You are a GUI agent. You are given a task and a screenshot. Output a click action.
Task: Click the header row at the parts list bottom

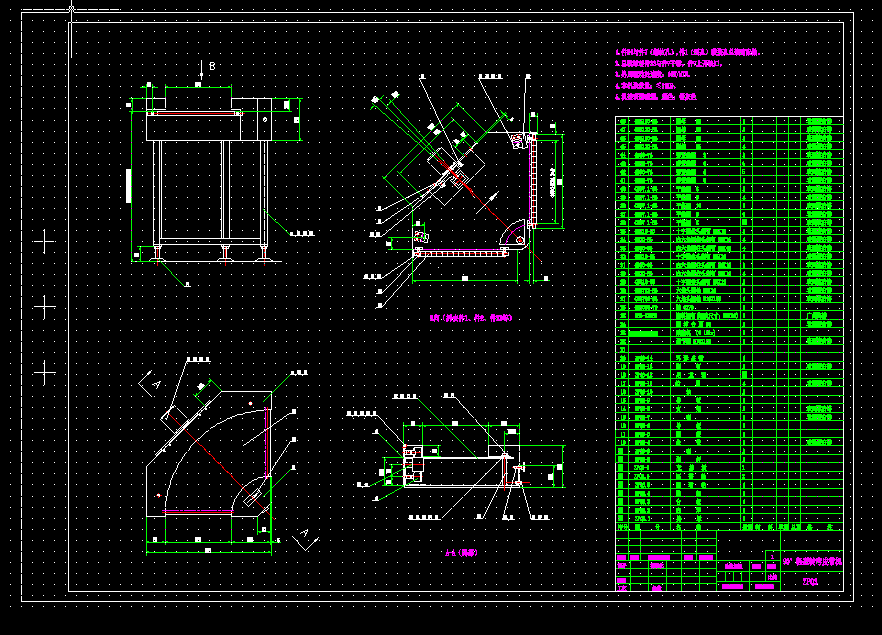(728, 526)
